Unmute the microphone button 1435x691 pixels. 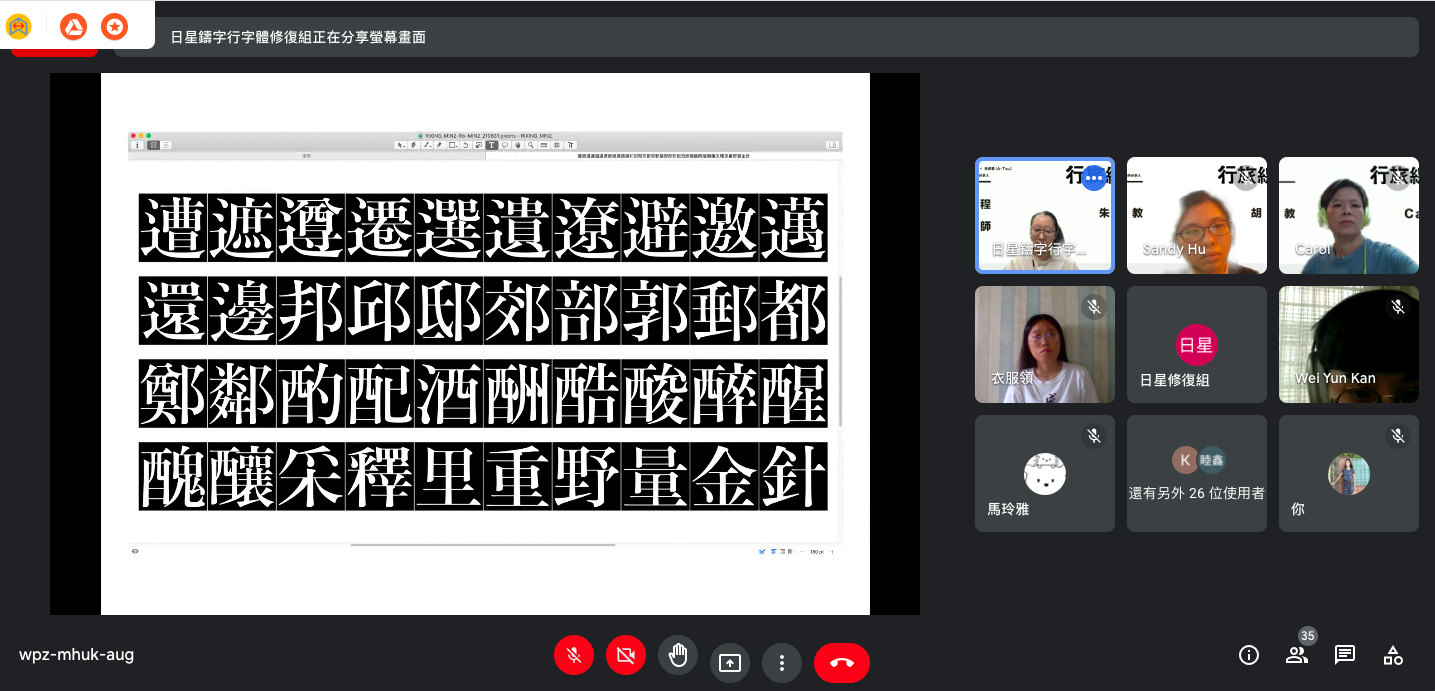[574, 656]
